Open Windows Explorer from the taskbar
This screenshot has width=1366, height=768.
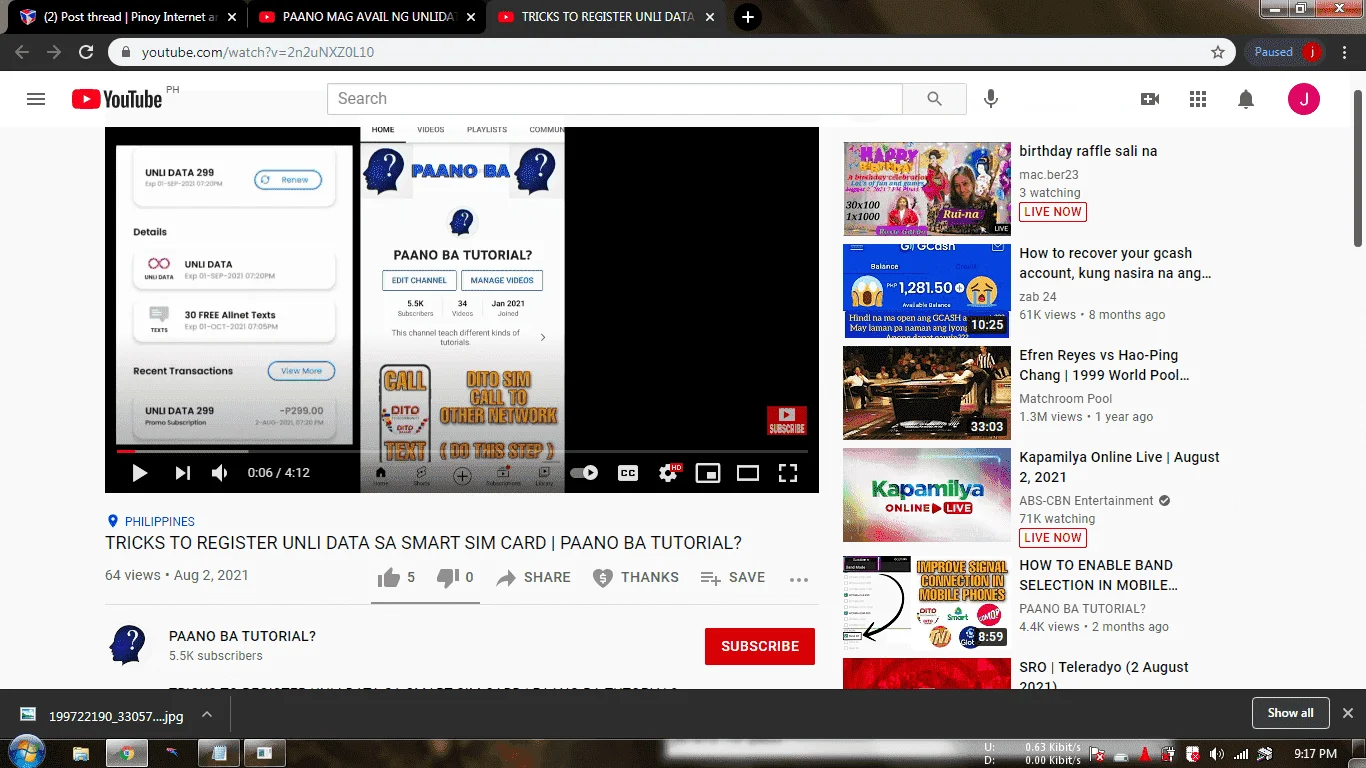(81, 753)
